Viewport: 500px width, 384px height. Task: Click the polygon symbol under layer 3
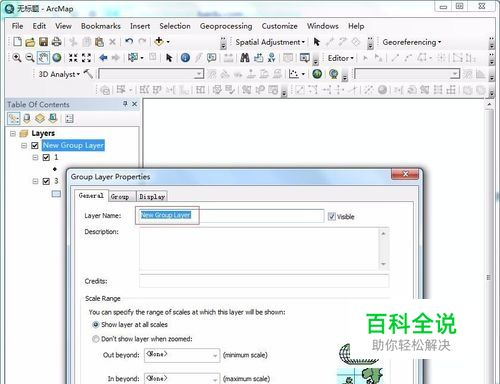click(56, 194)
